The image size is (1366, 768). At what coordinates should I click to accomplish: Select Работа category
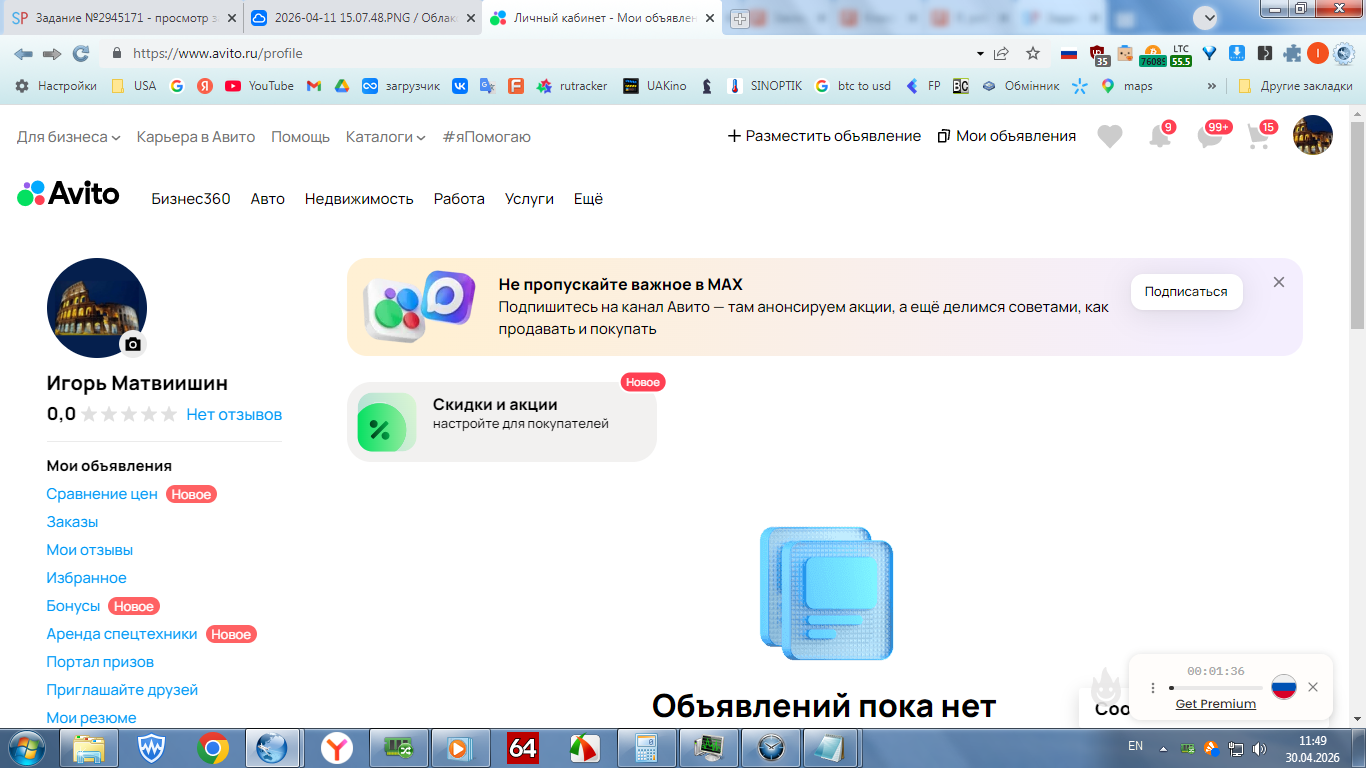tap(459, 199)
